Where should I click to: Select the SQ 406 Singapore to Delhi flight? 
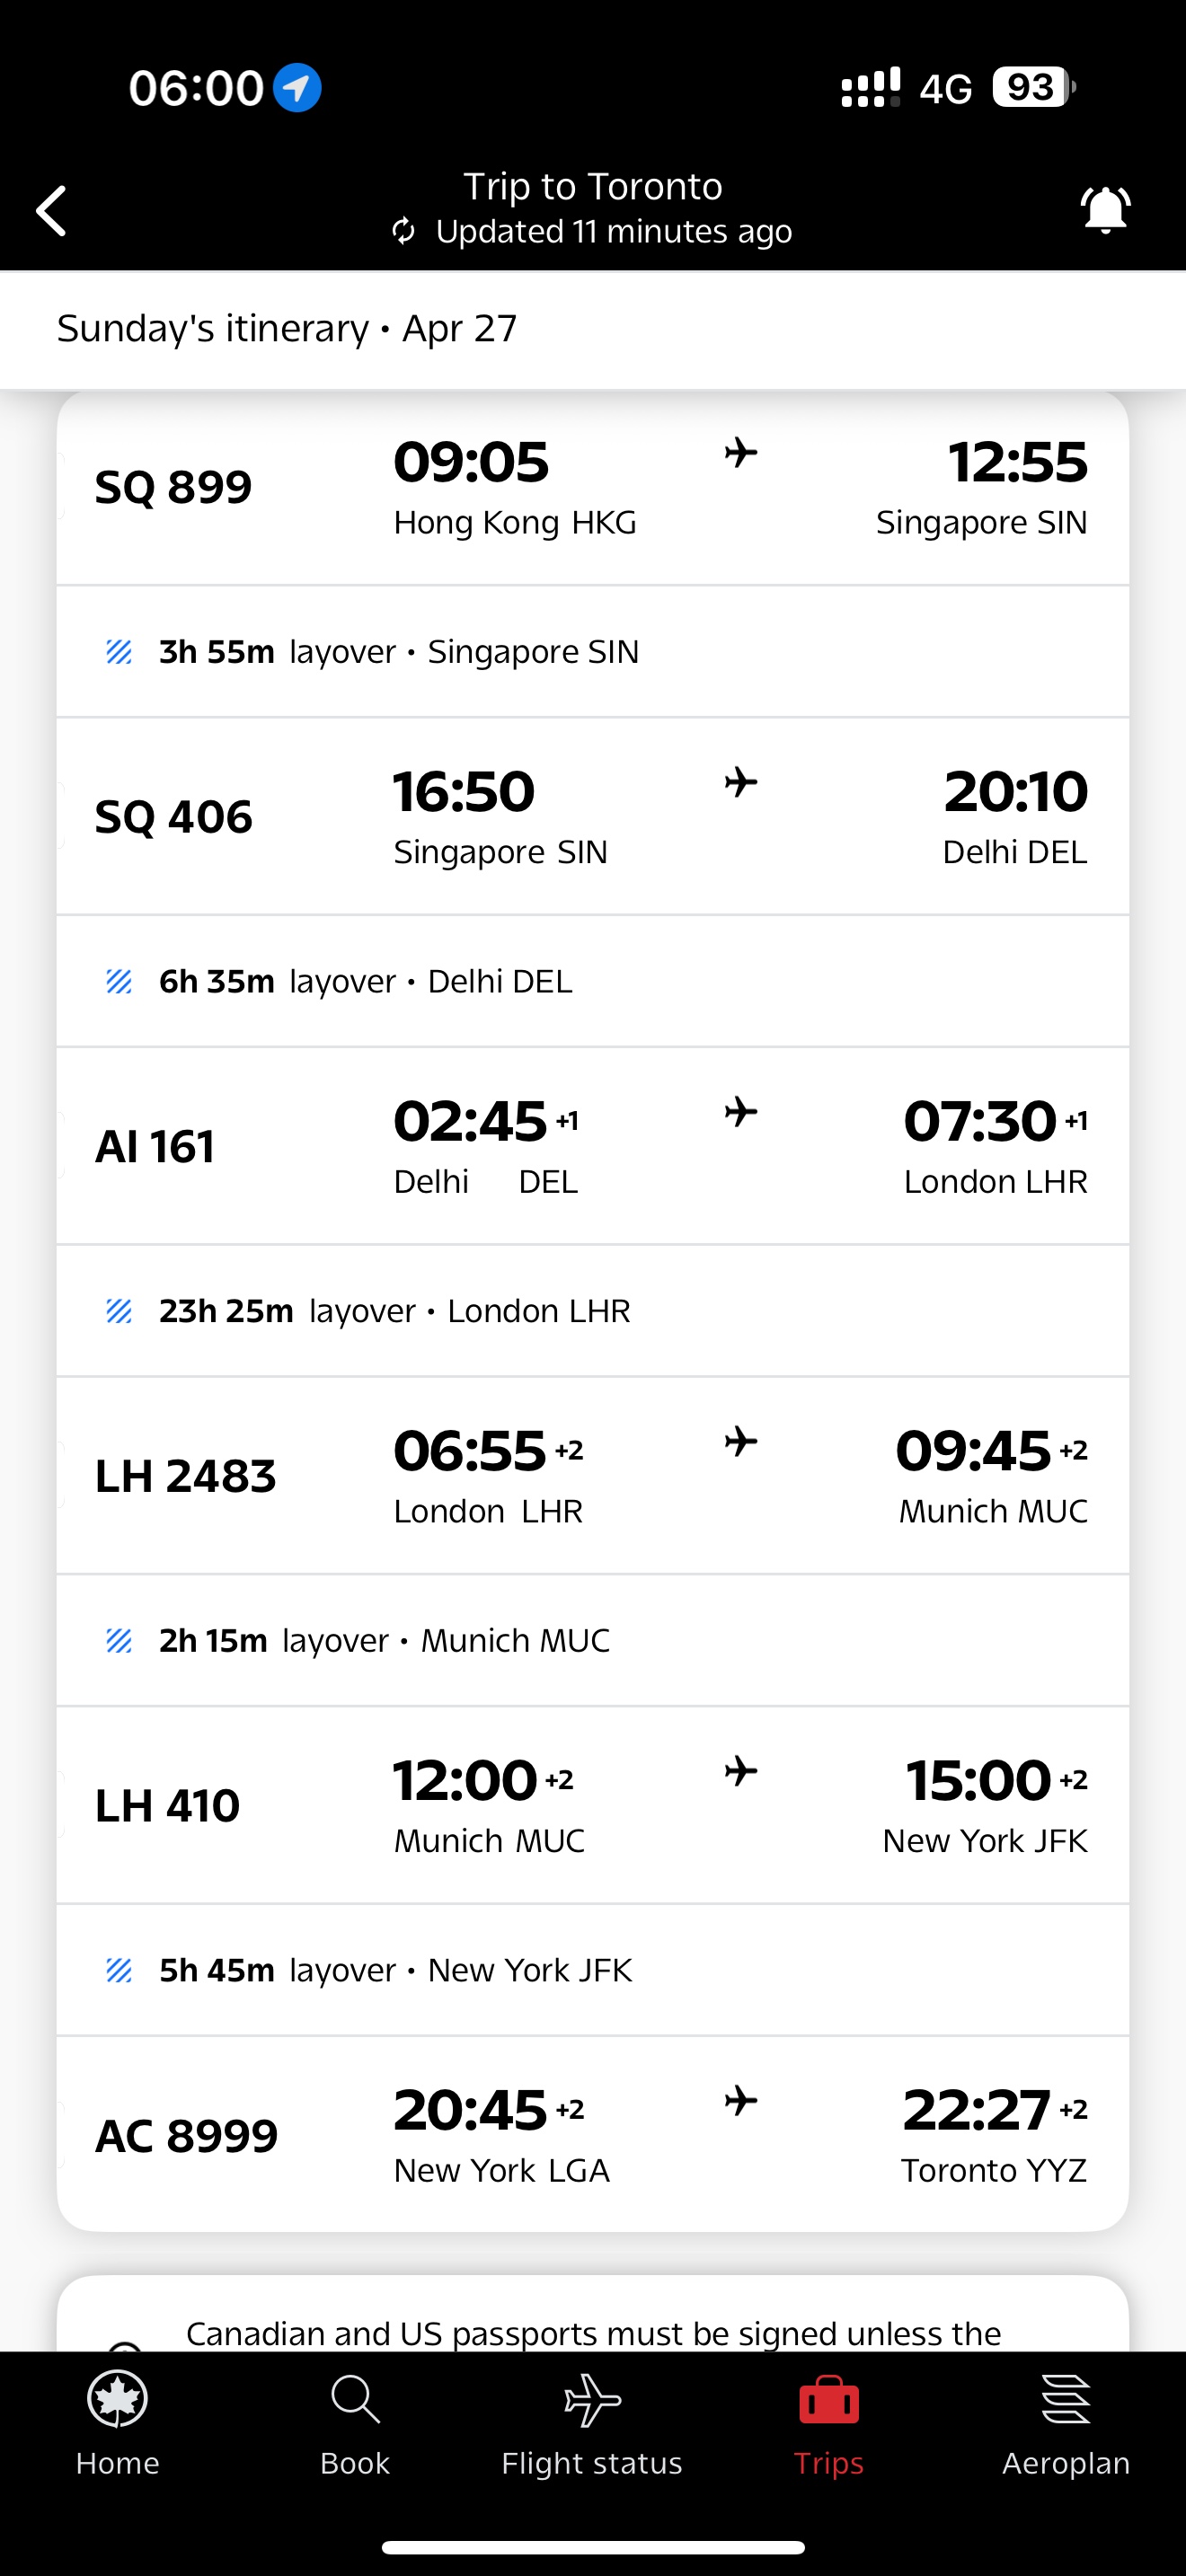click(593, 817)
